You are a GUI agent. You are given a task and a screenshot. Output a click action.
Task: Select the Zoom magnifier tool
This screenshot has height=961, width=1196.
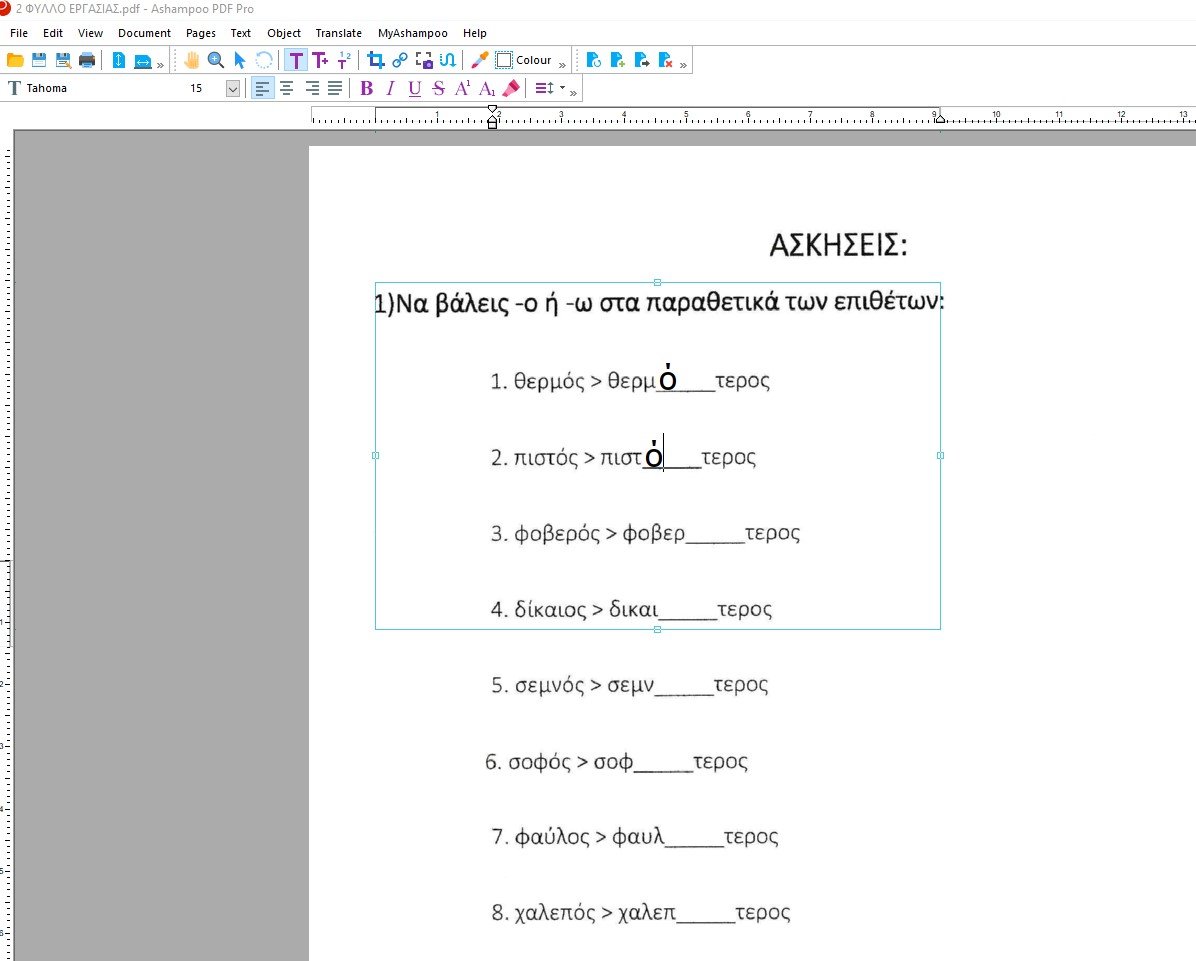point(216,60)
